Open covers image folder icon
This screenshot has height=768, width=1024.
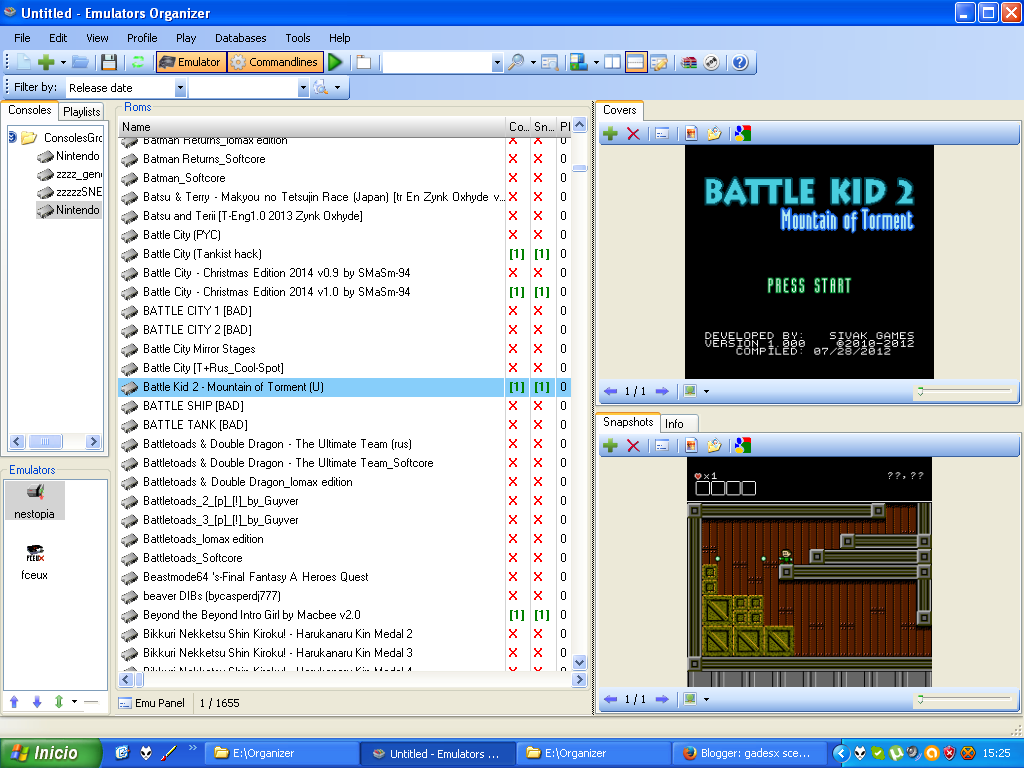[714, 134]
